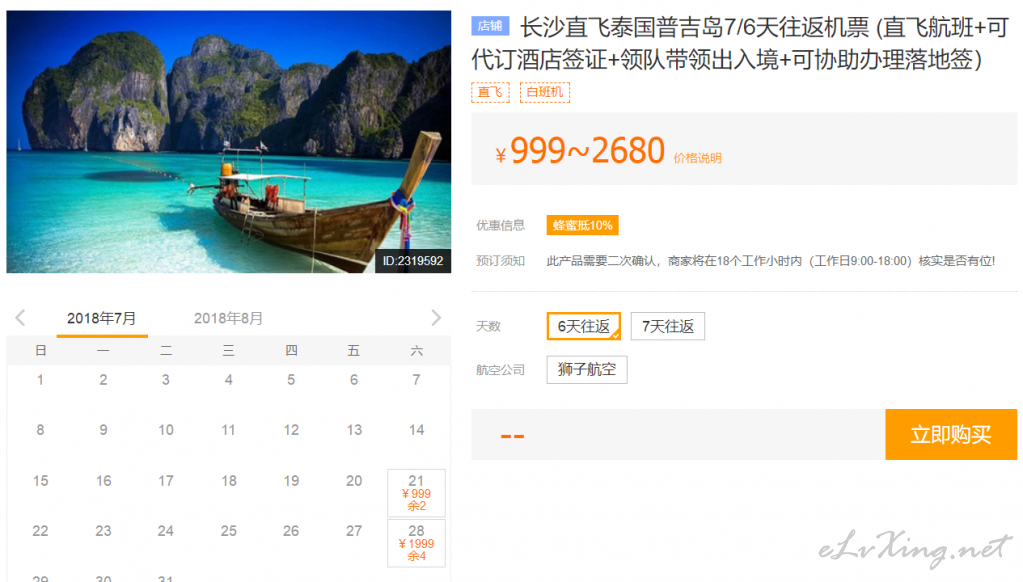The image size is (1023, 582).
Task: Click calendar date 5
Action: click(x=291, y=380)
